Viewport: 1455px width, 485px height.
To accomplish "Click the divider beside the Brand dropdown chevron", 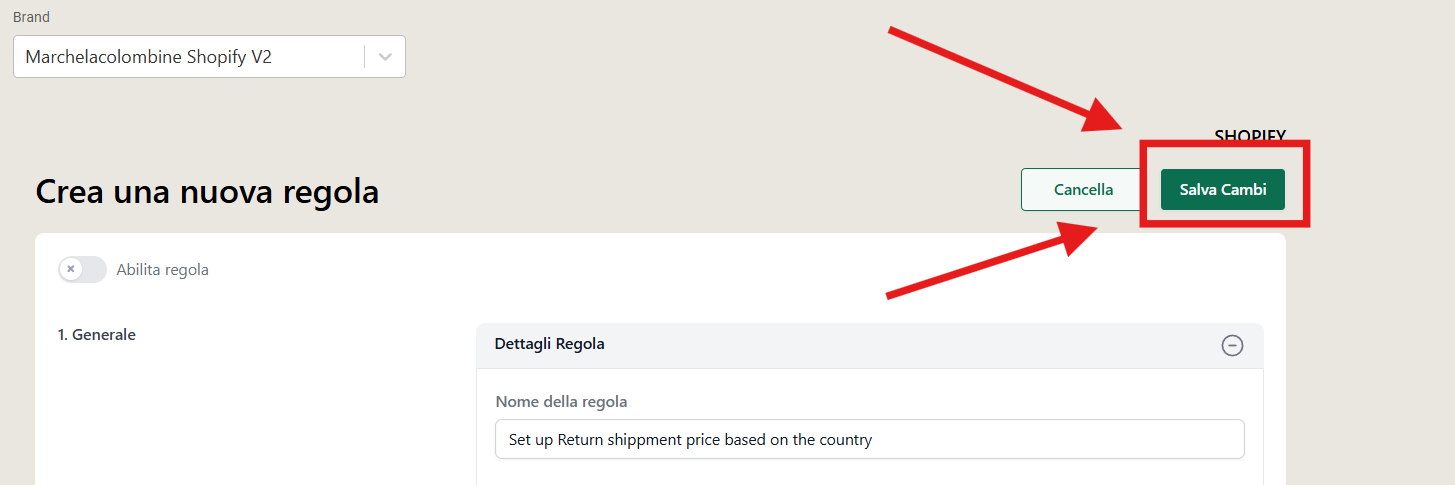I will (x=364, y=57).
